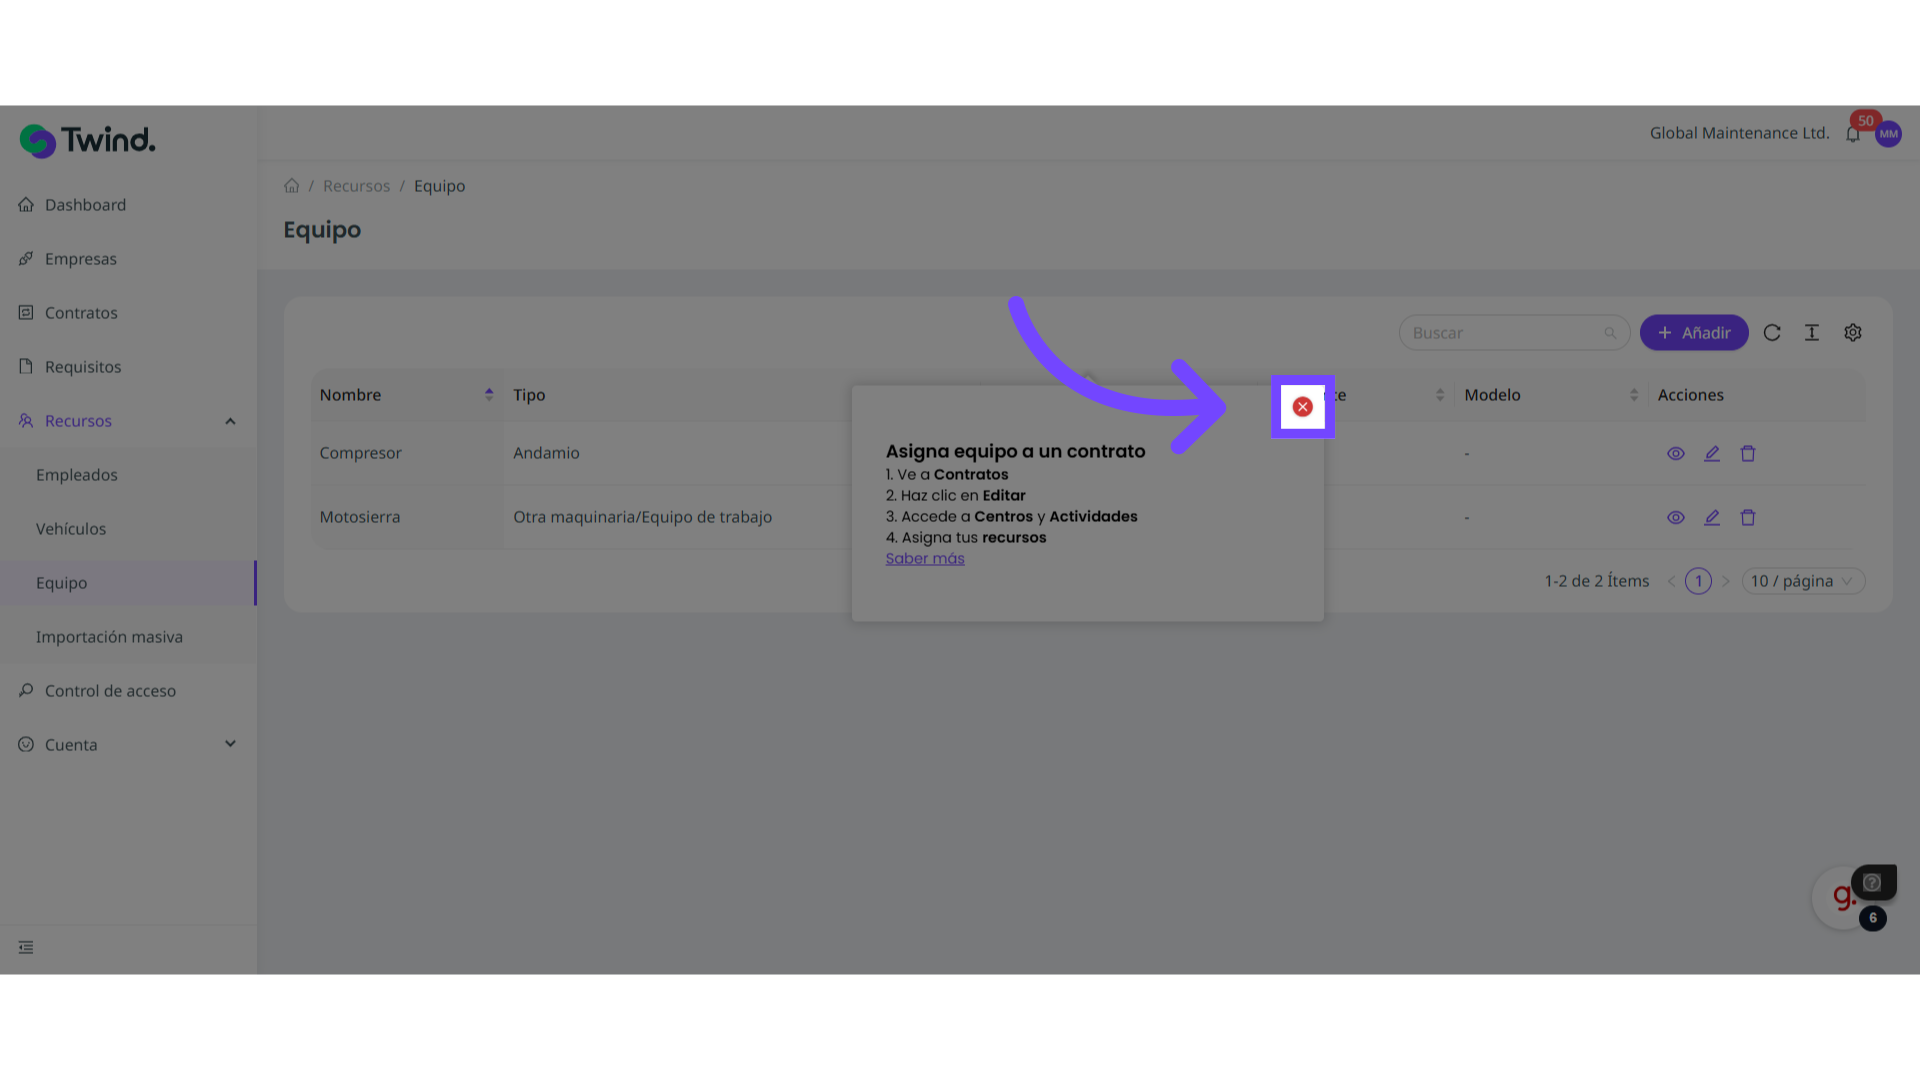The height and width of the screenshot is (1080, 1920).
Task: Click the Añadir button
Action: pos(1694,333)
